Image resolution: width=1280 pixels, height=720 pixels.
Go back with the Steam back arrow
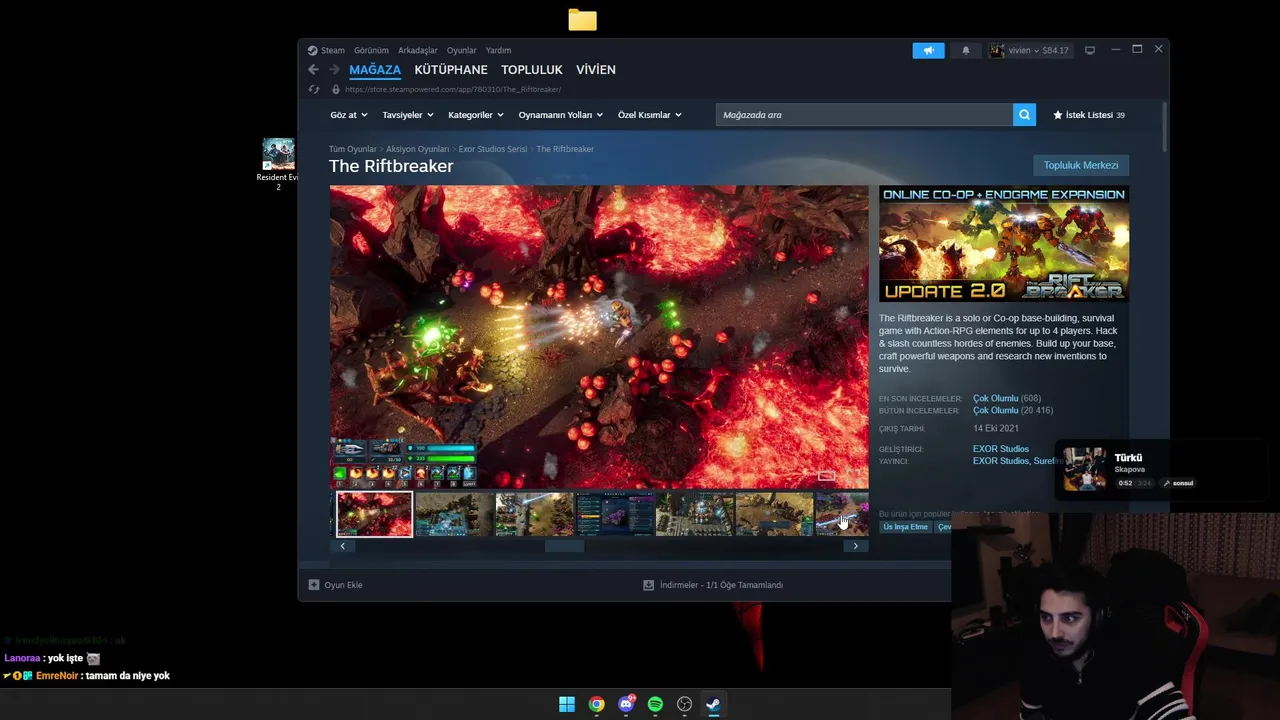[x=313, y=69]
